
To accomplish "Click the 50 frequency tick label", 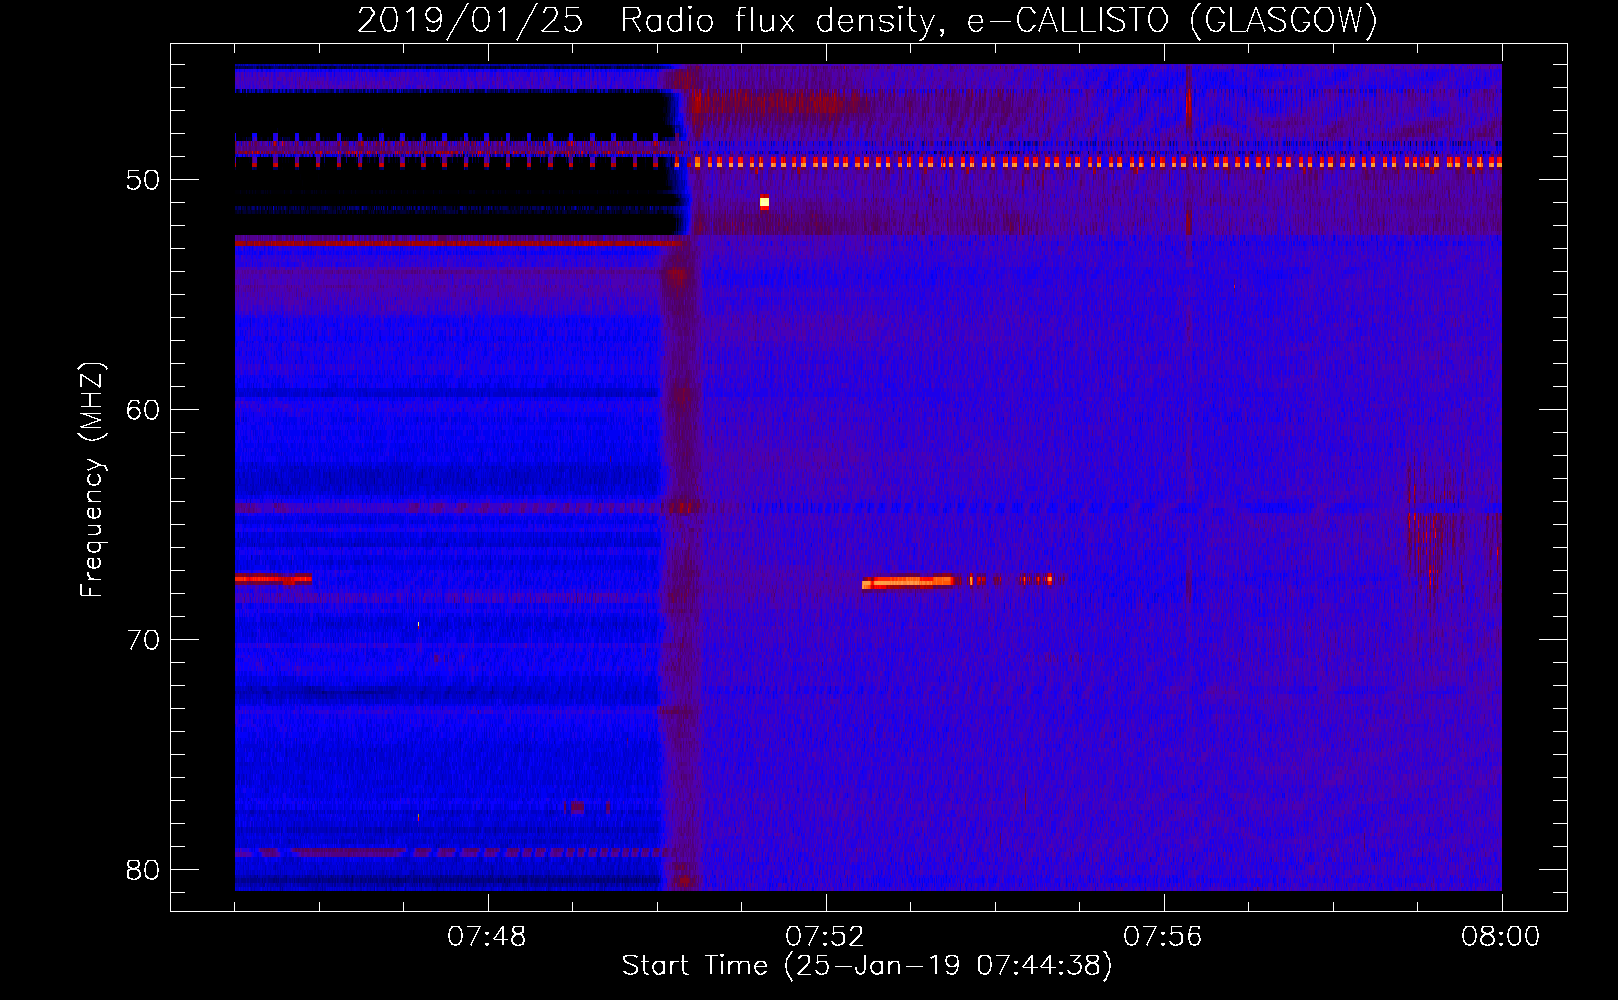I will [x=143, y=180].
